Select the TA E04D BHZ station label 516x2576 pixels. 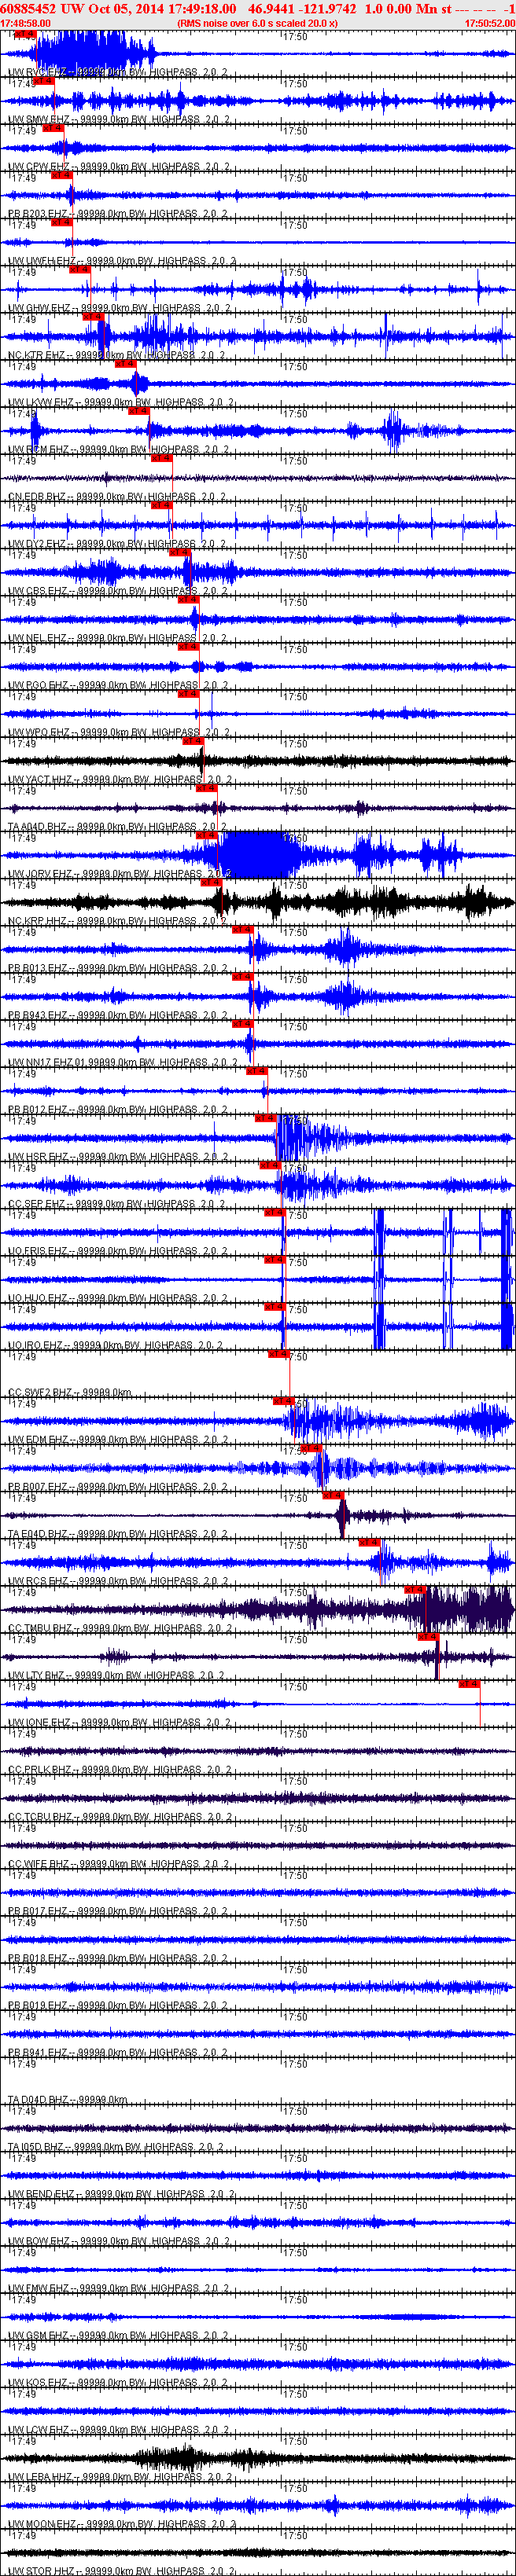click(x=117, y=1533)
